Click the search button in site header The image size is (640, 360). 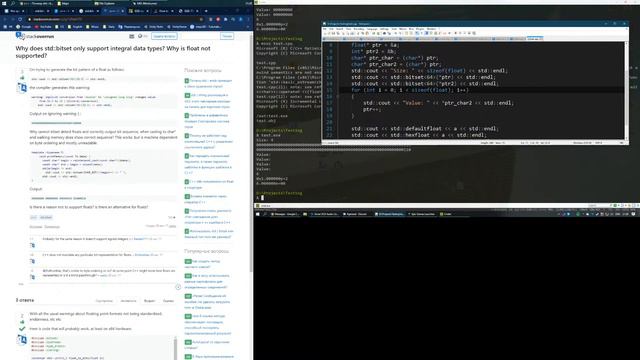(x=227, y=36)
